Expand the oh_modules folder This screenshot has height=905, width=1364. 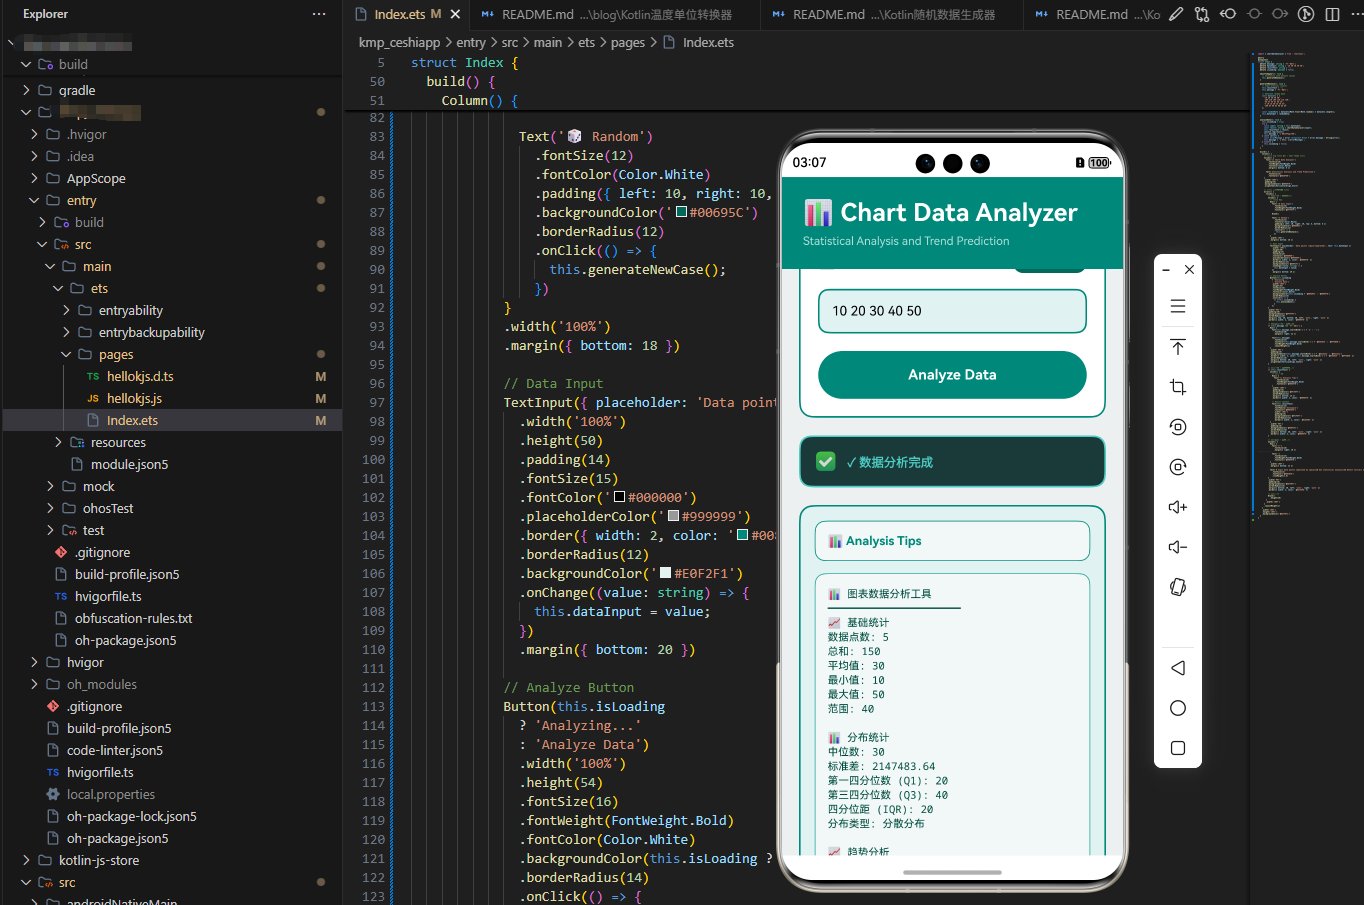coord(35,684)
